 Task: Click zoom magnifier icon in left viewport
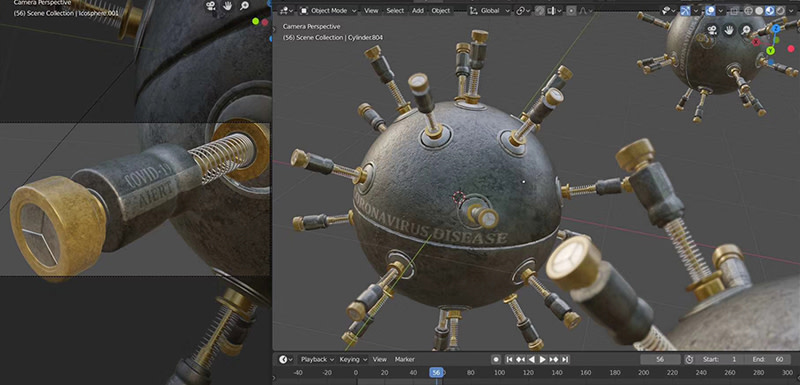(244, 6)
